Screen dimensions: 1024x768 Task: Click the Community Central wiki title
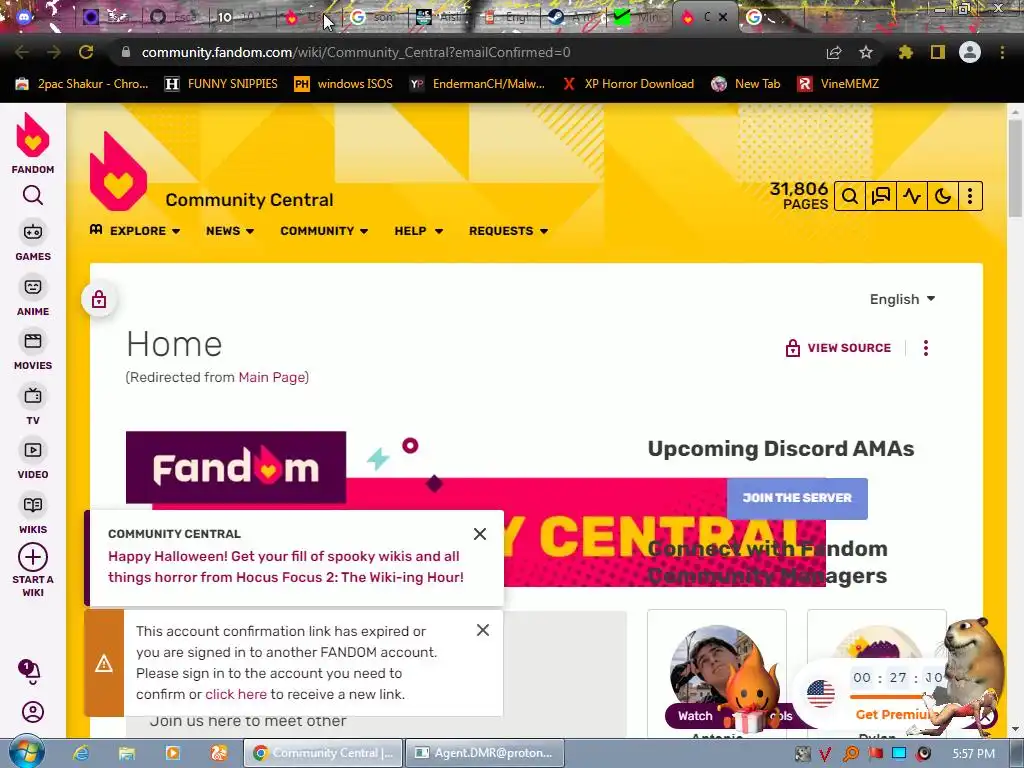249,200
